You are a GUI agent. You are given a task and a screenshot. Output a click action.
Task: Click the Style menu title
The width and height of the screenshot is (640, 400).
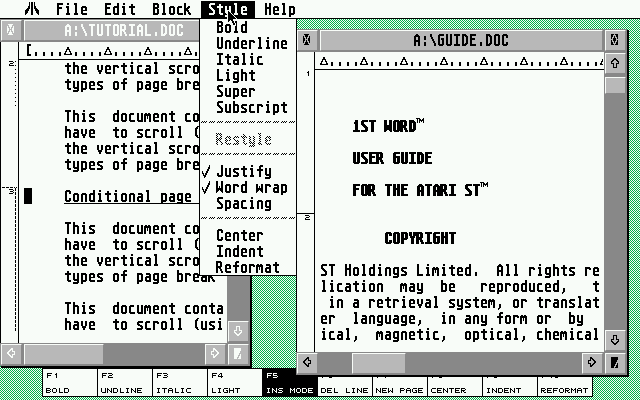[x=228, y=9]
